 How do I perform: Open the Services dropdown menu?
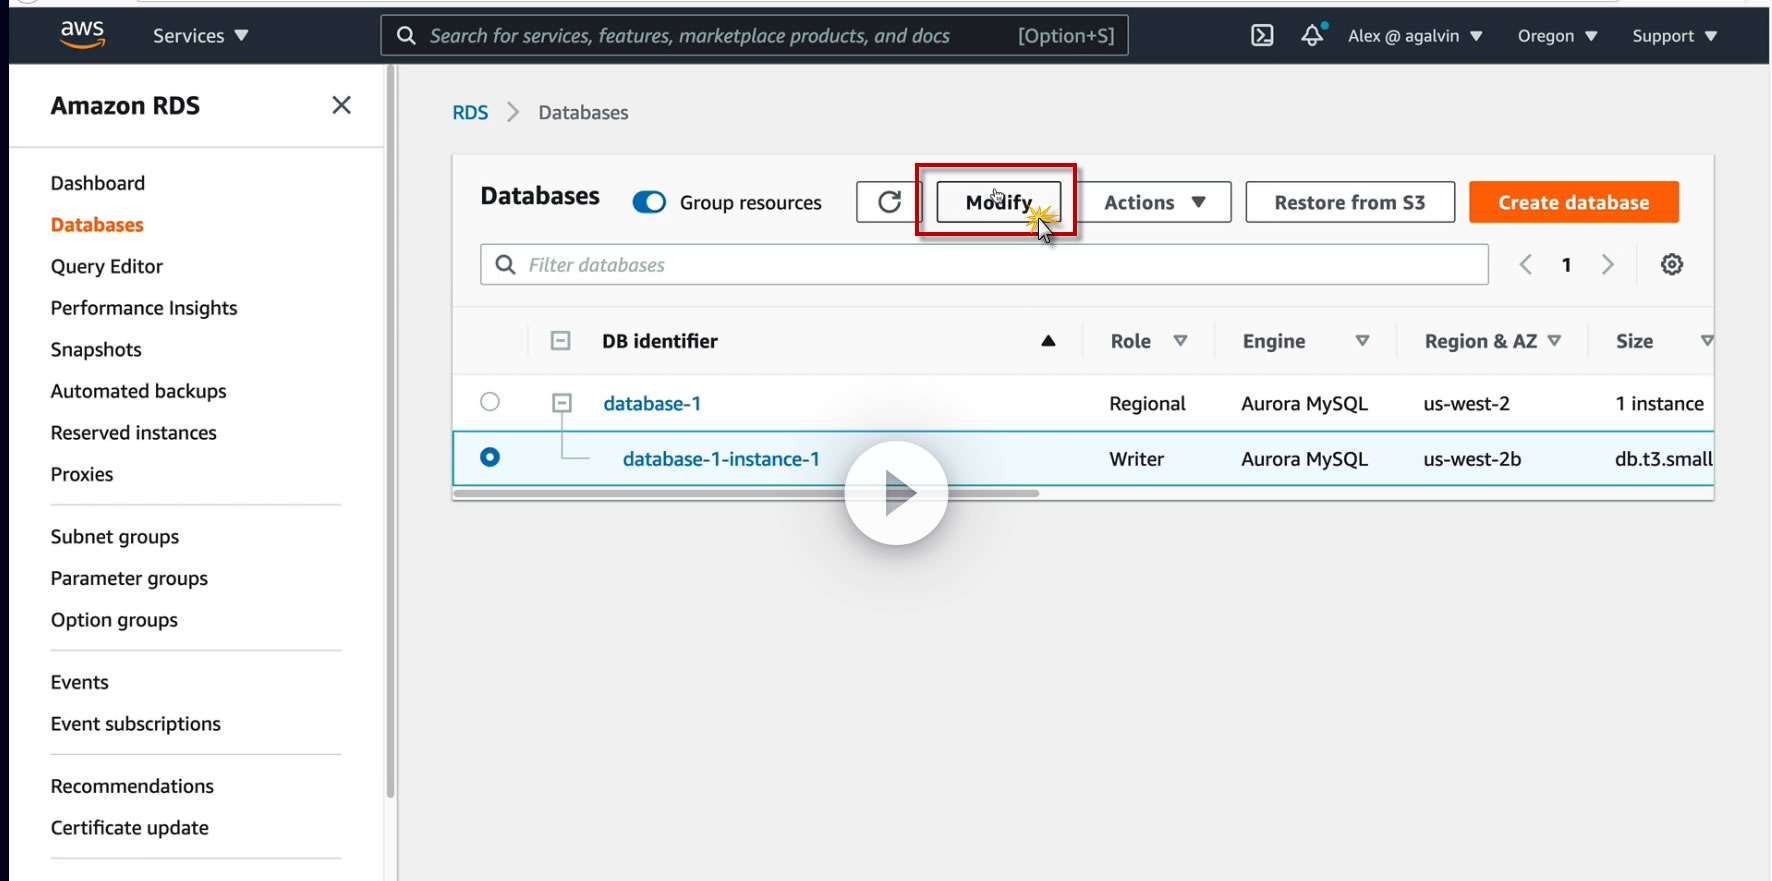(200, 36)
